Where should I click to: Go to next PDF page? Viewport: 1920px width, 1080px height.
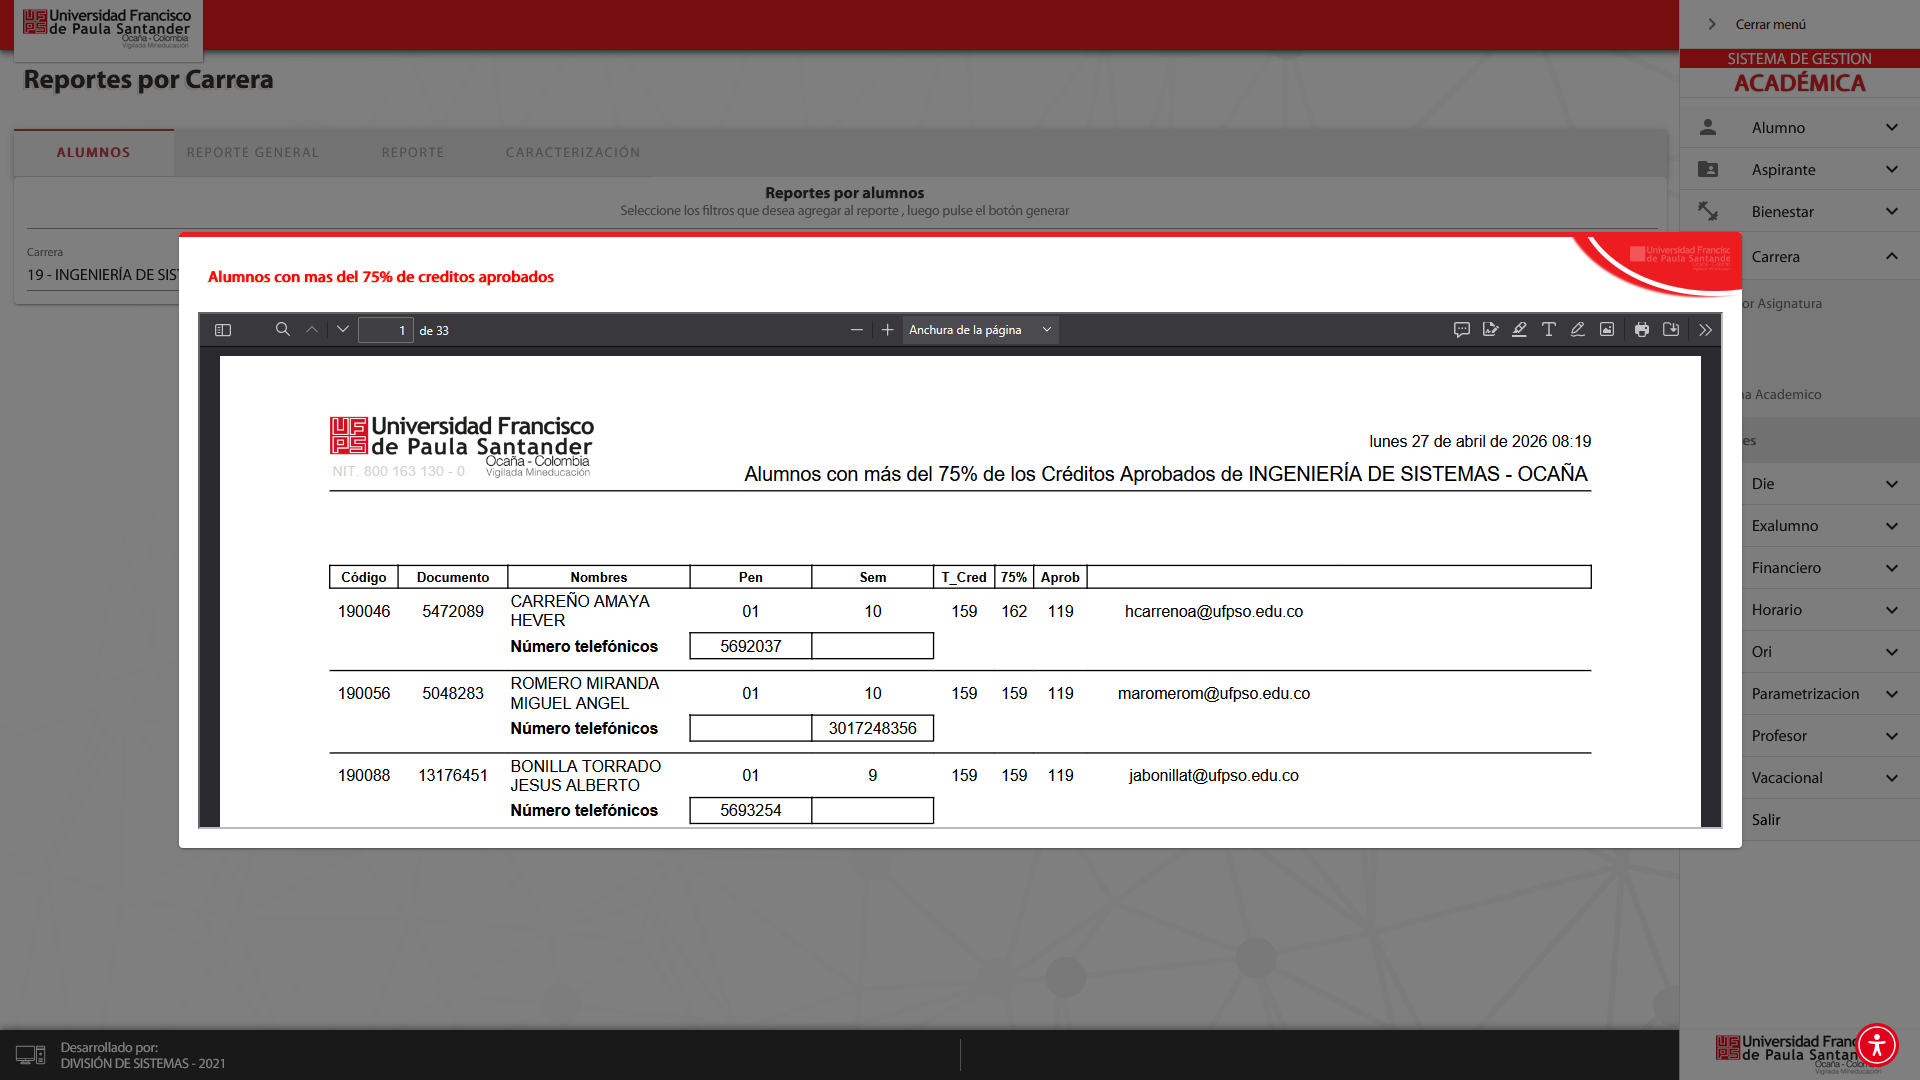pos(343,329)
